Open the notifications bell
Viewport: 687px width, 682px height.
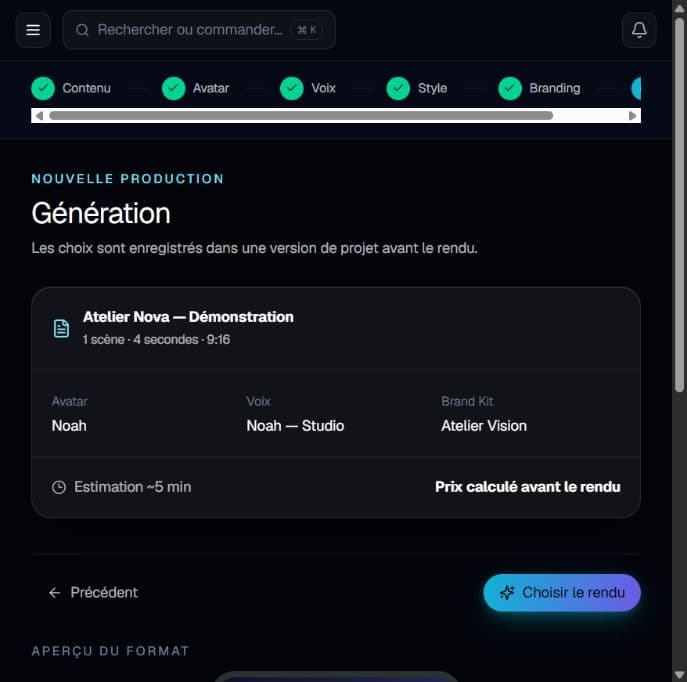click(639, 30)
